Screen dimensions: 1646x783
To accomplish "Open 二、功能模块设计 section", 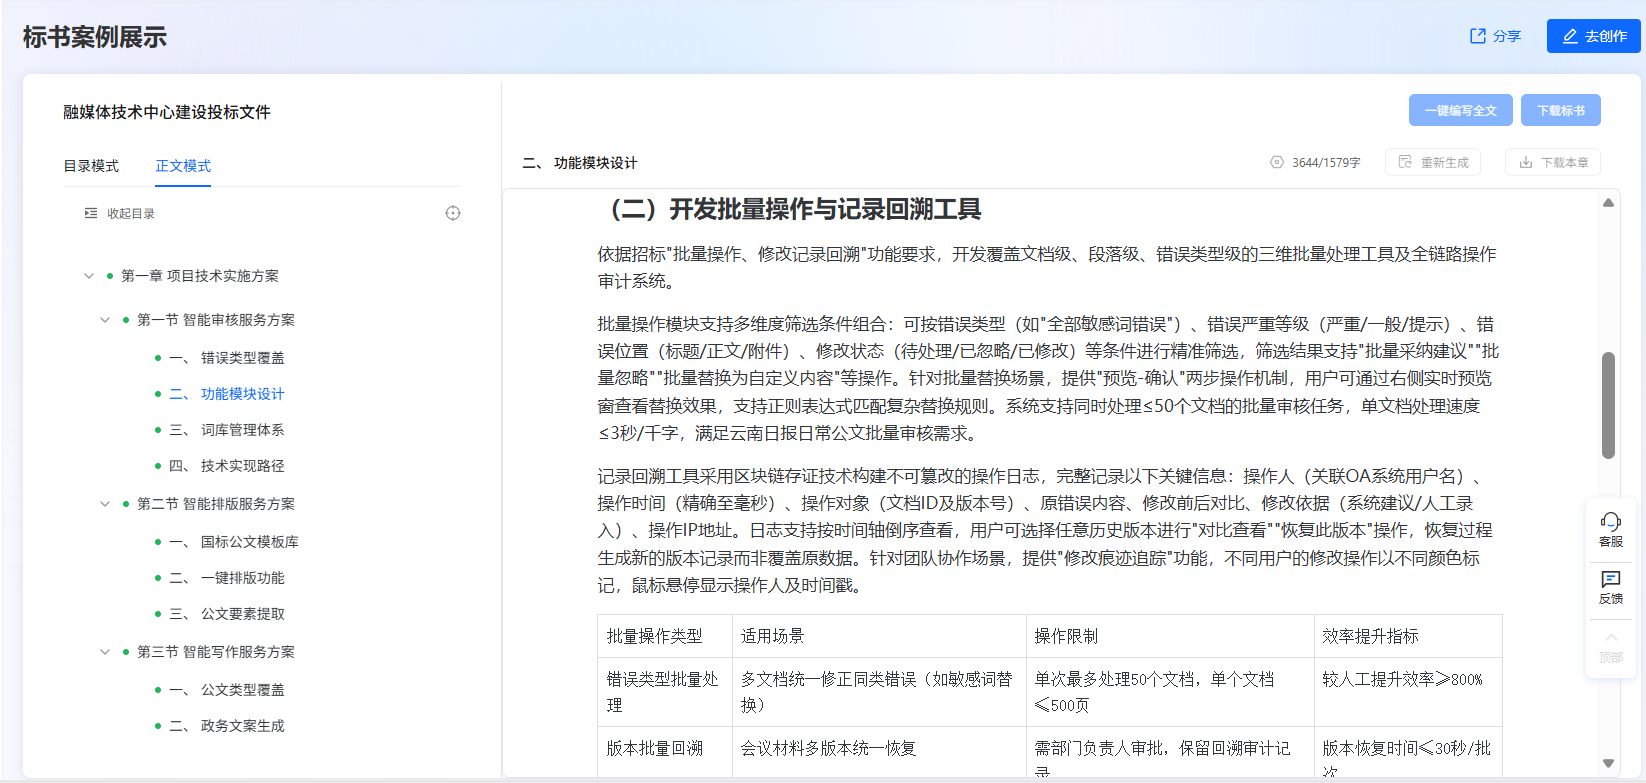I will pyautogui.click(x=227, y=394).
